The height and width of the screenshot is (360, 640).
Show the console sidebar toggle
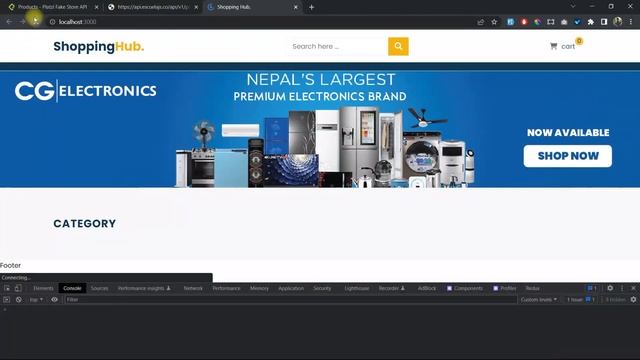7,300
